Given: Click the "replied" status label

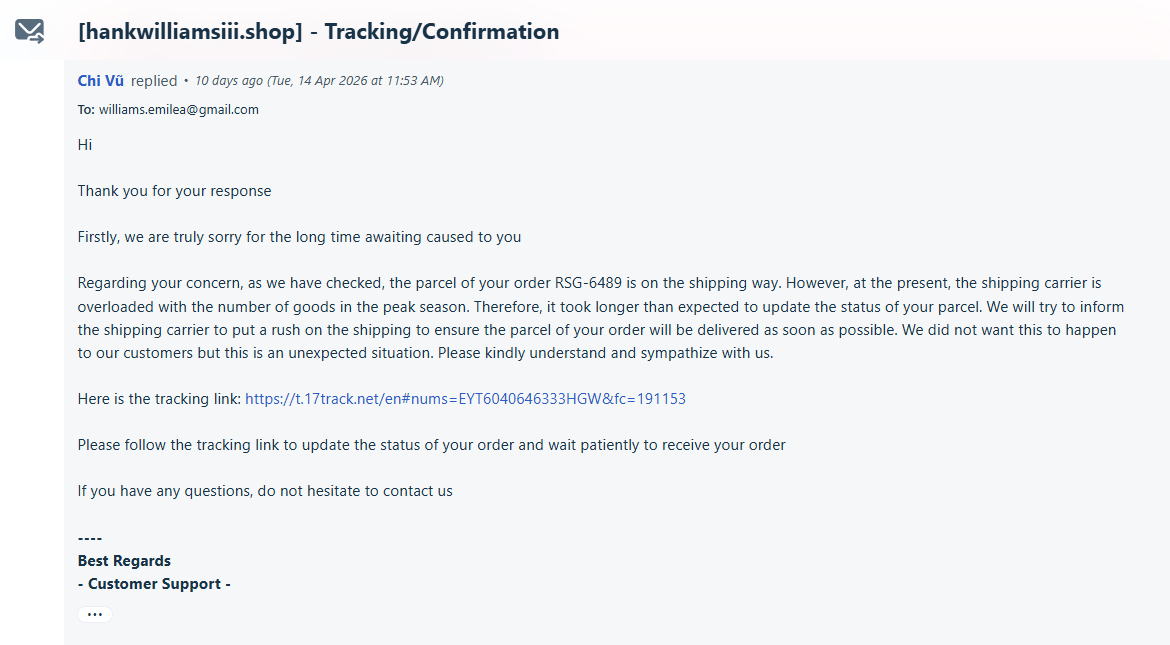Looking at the screenshot, I should [x=154, y=81].
